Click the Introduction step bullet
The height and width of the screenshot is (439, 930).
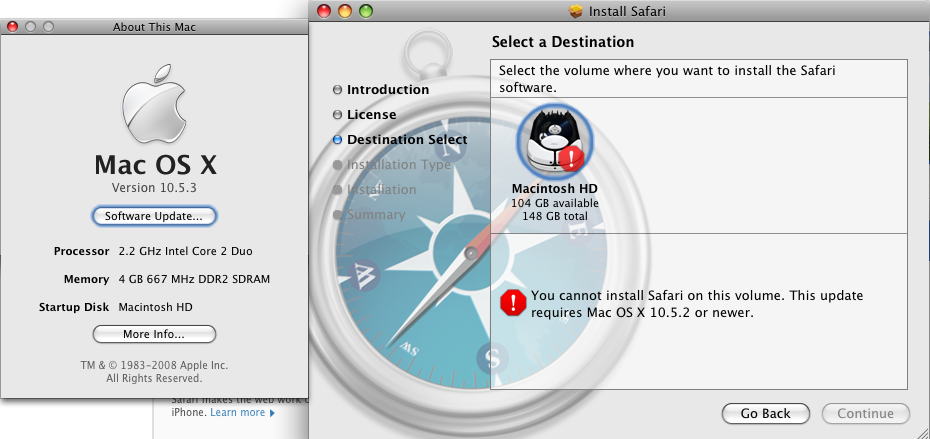coord(337,90)
